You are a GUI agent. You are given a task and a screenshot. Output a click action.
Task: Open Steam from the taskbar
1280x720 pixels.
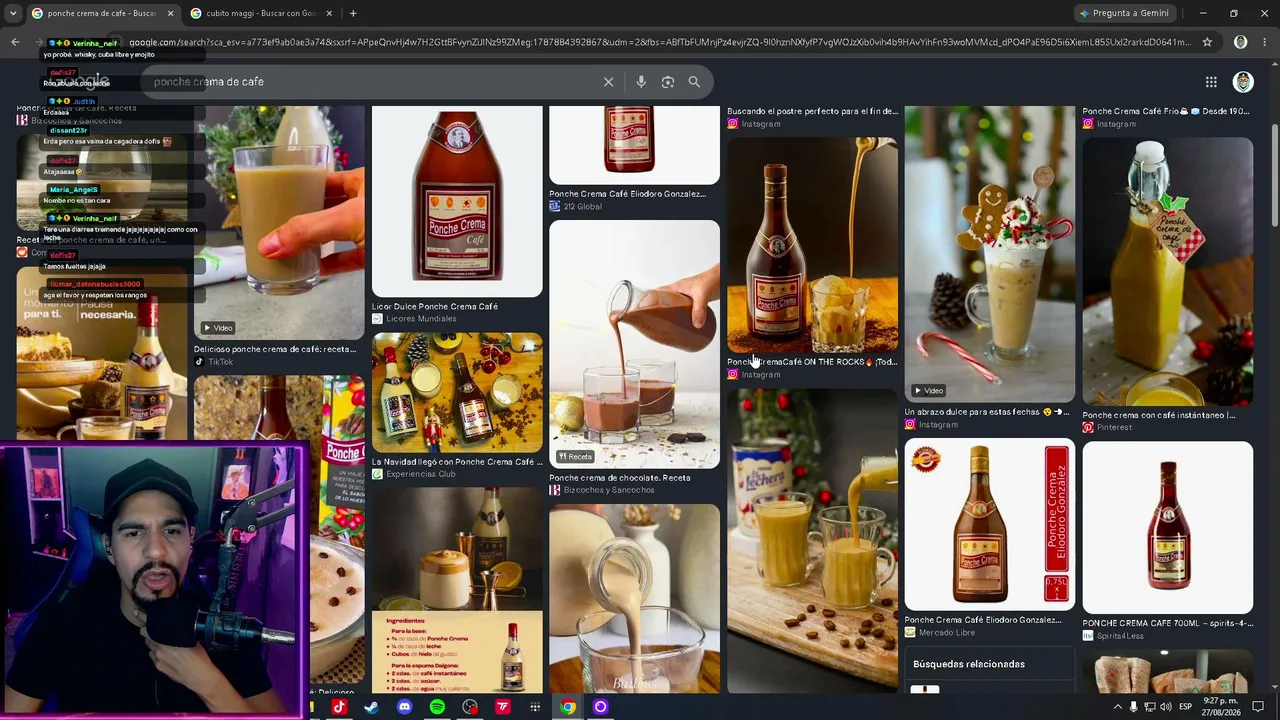coord(371,707)
